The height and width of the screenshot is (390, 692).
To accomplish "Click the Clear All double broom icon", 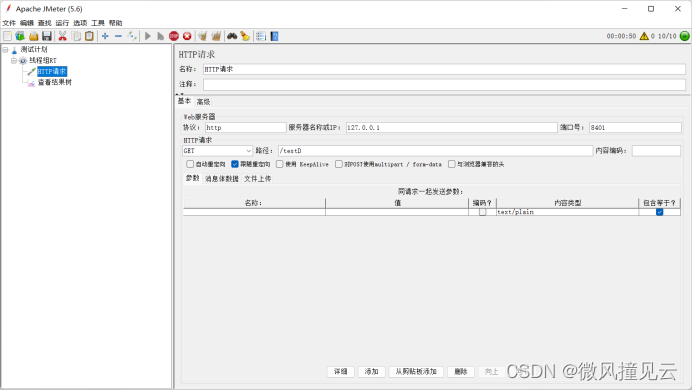I will click(216, 36).
